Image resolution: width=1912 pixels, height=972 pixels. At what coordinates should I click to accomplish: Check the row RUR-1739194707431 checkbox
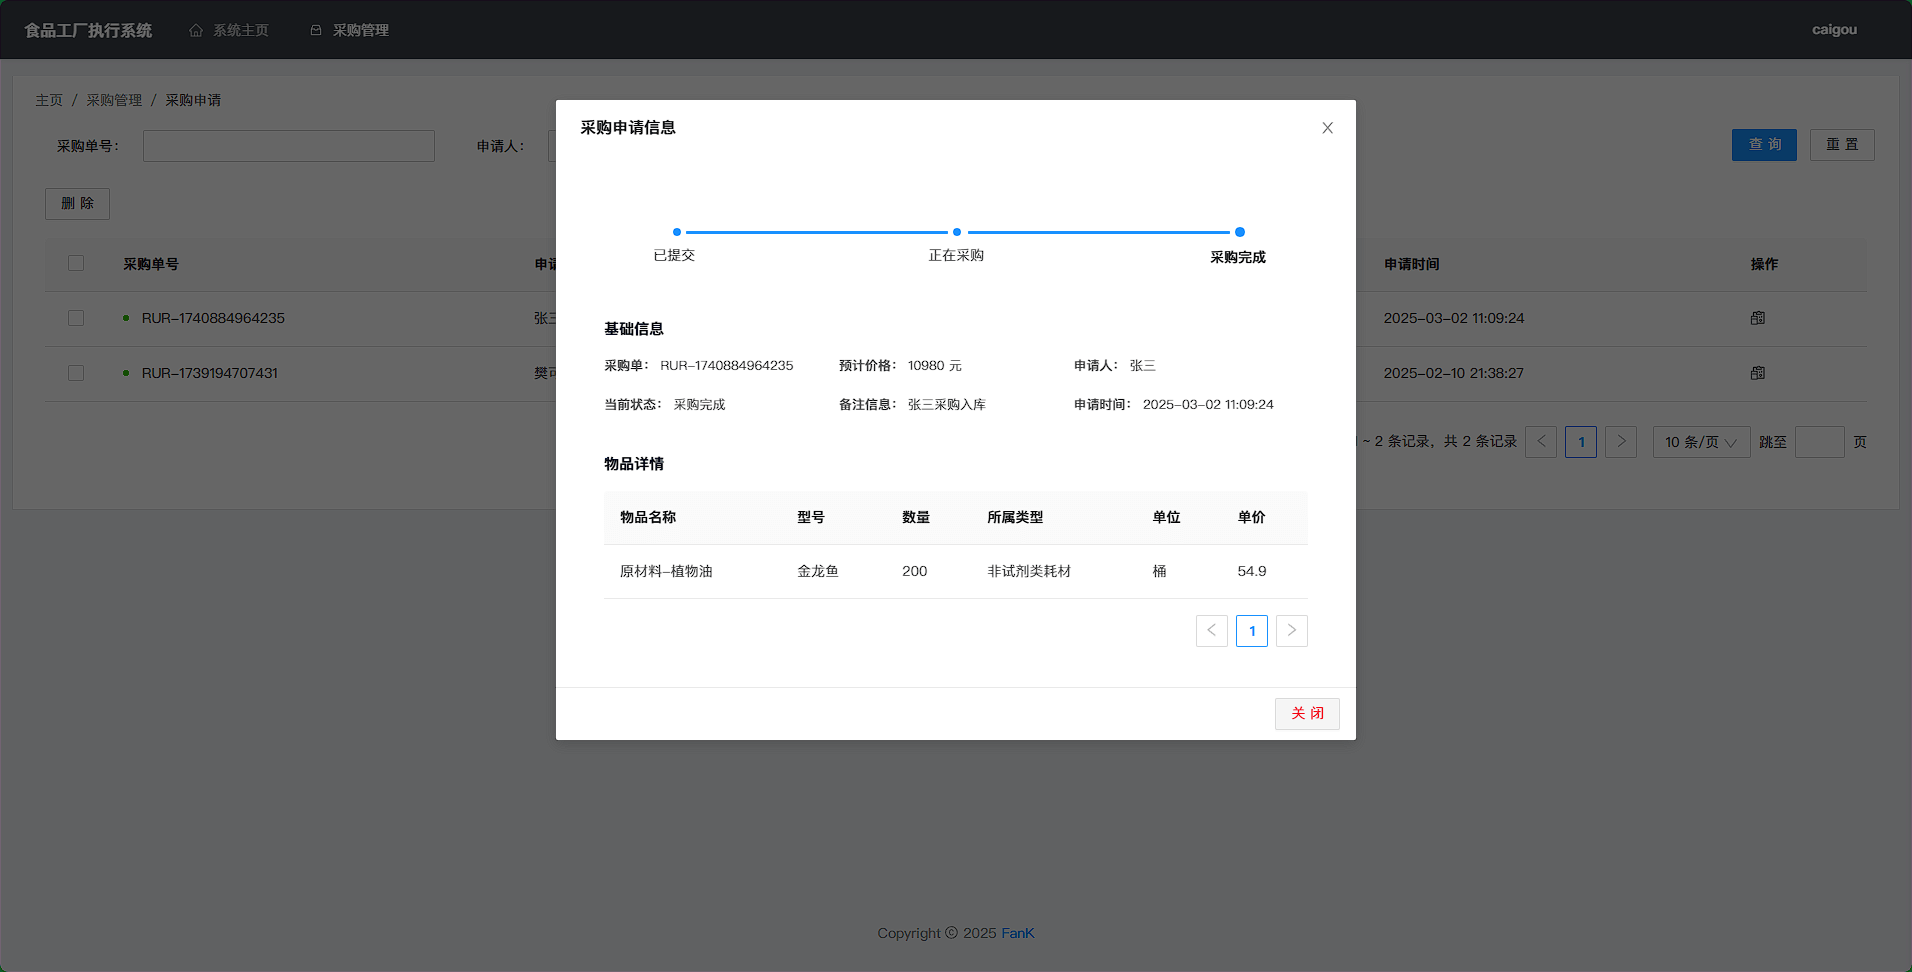[76, 373]
